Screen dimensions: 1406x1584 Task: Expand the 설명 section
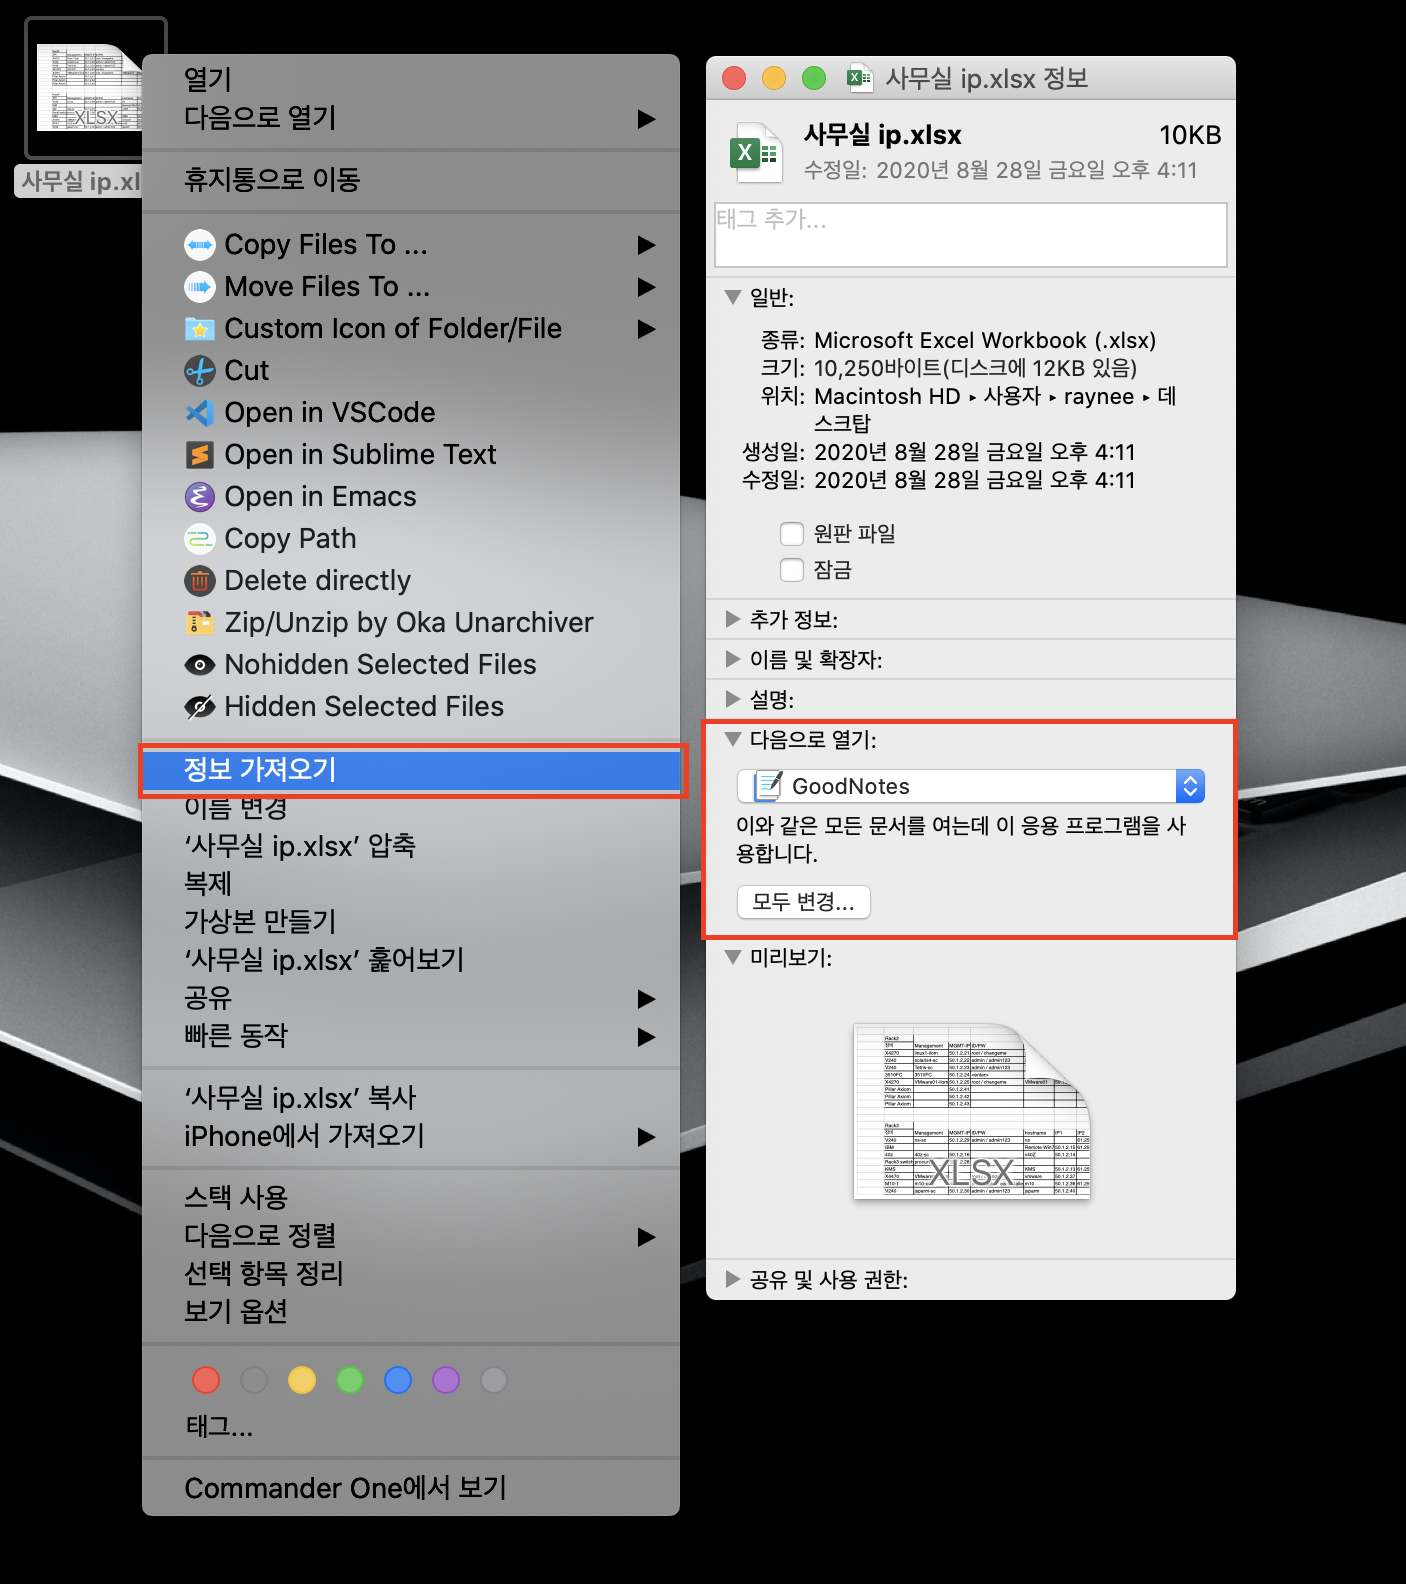pyautogui.click(x=733, y=699)
